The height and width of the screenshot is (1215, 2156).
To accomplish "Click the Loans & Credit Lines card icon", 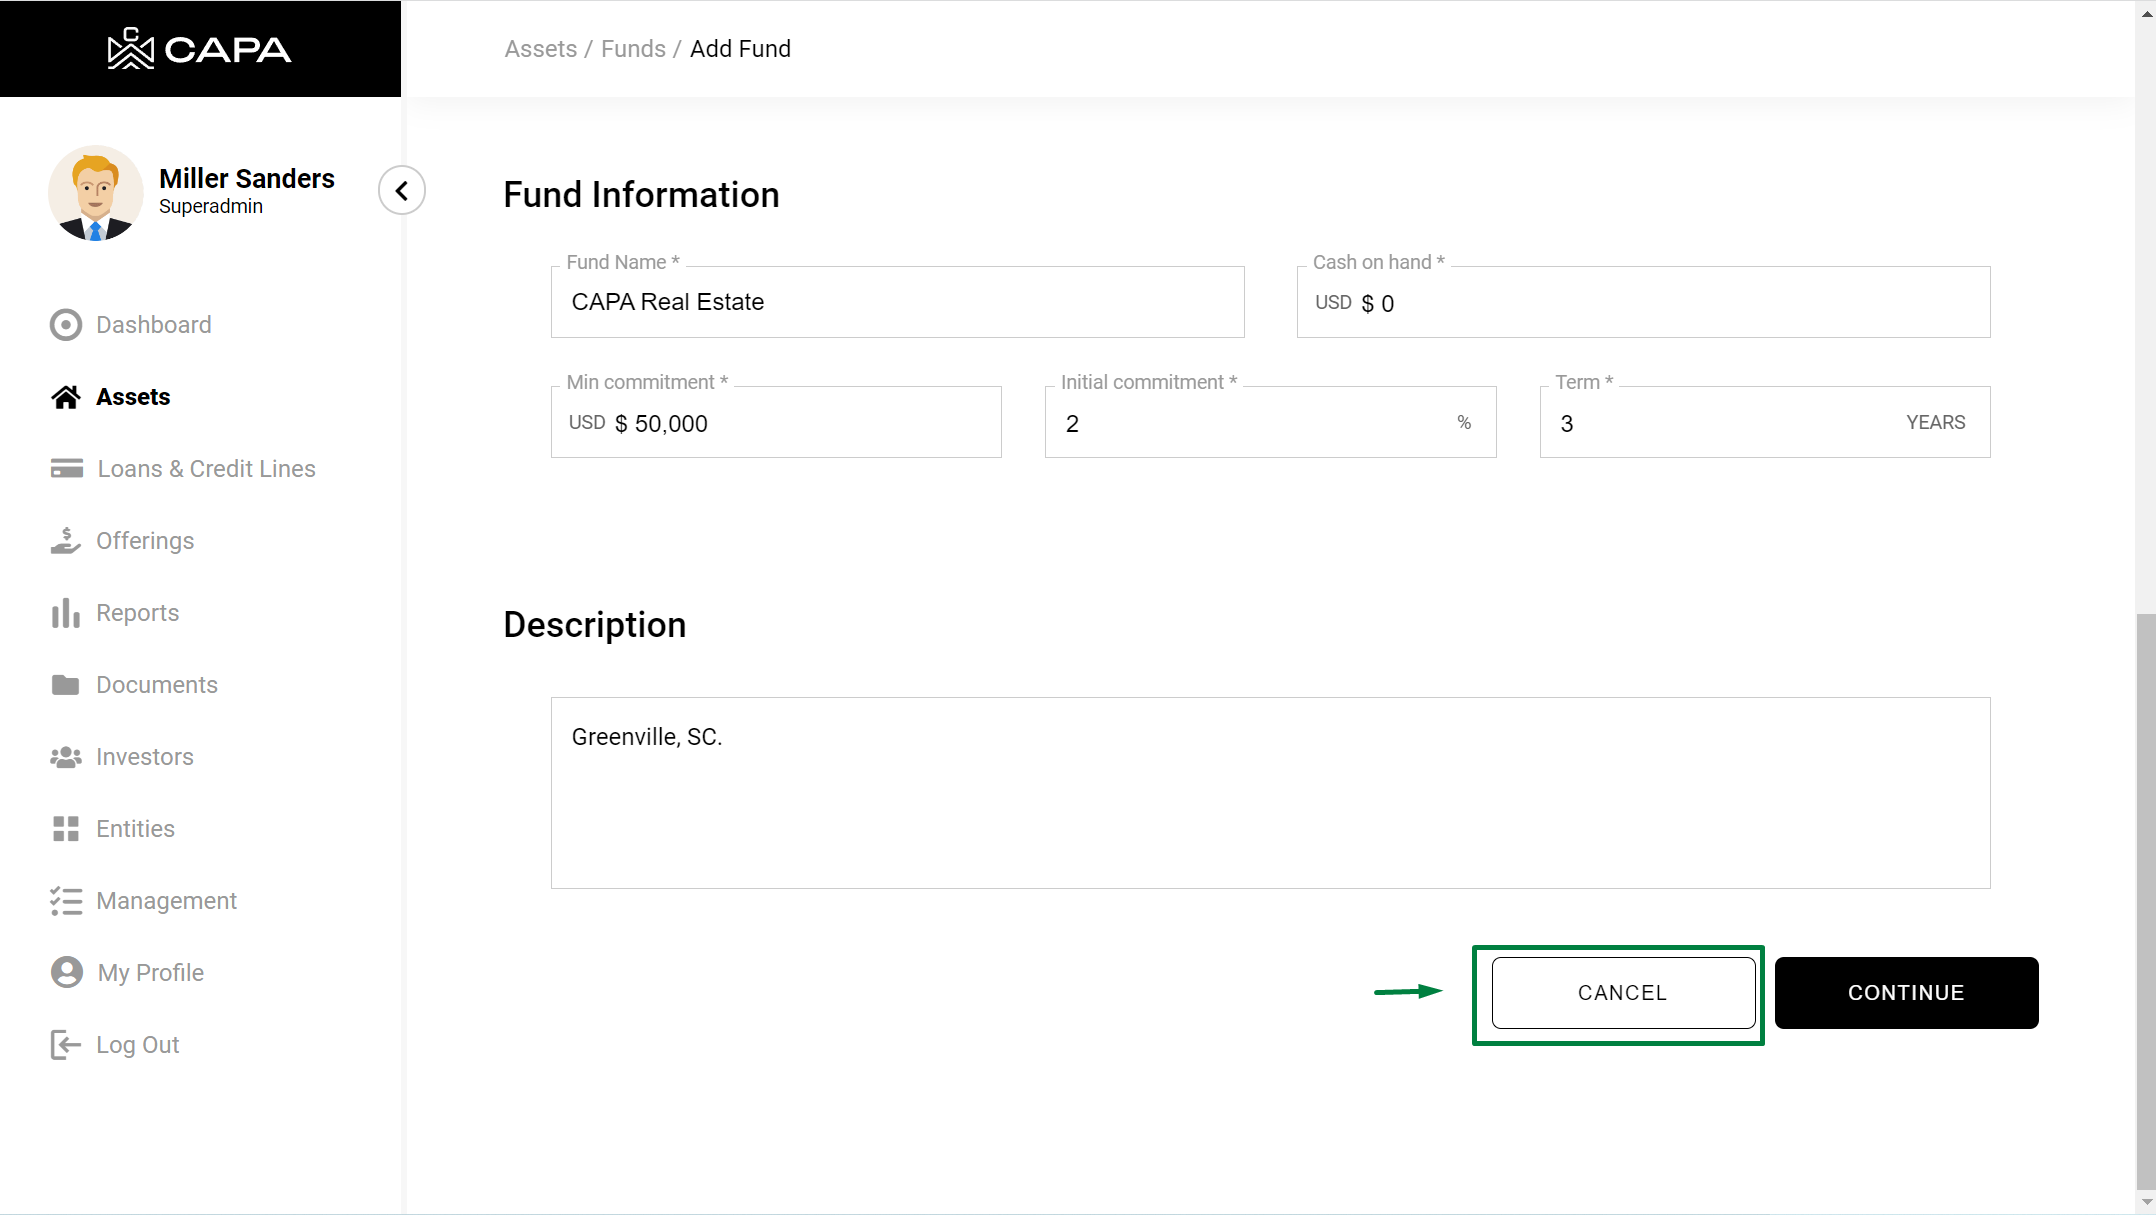I will pyautogui.click(x=66, y=469).
